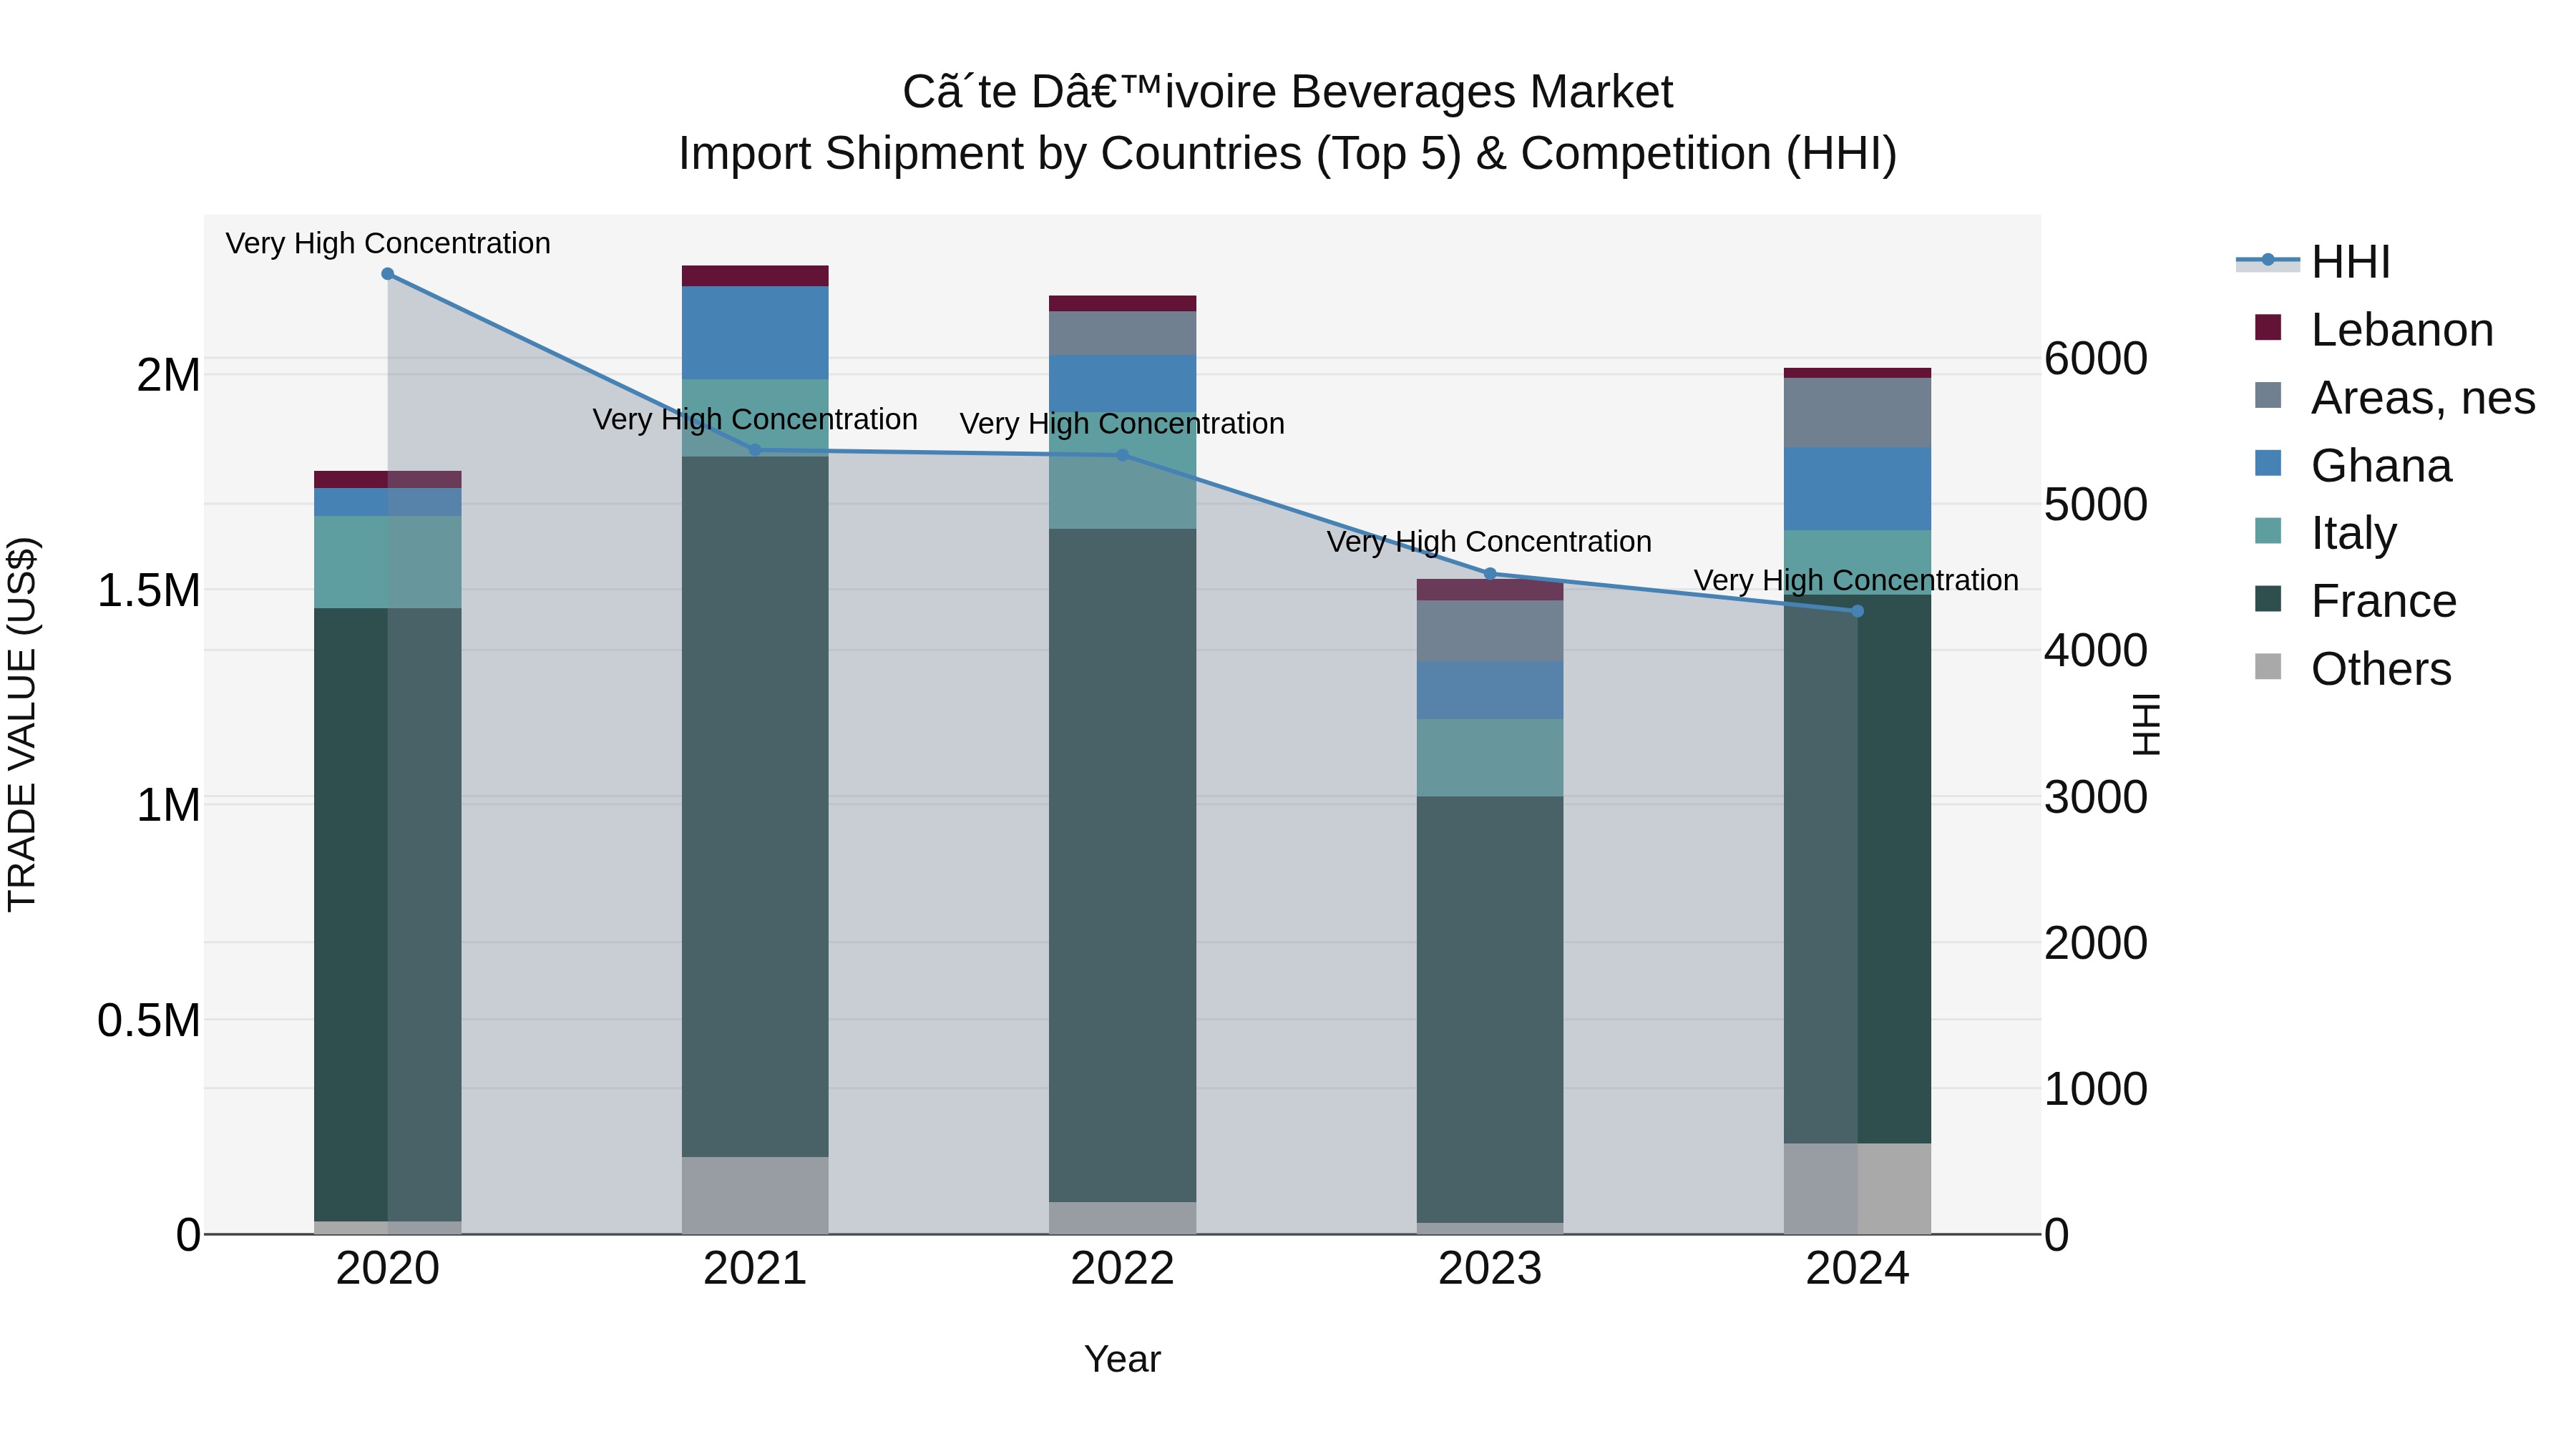Click the Italy segment of 2023 bar
Viewport: 2576px width, 1449px height.
point(1490,758)
